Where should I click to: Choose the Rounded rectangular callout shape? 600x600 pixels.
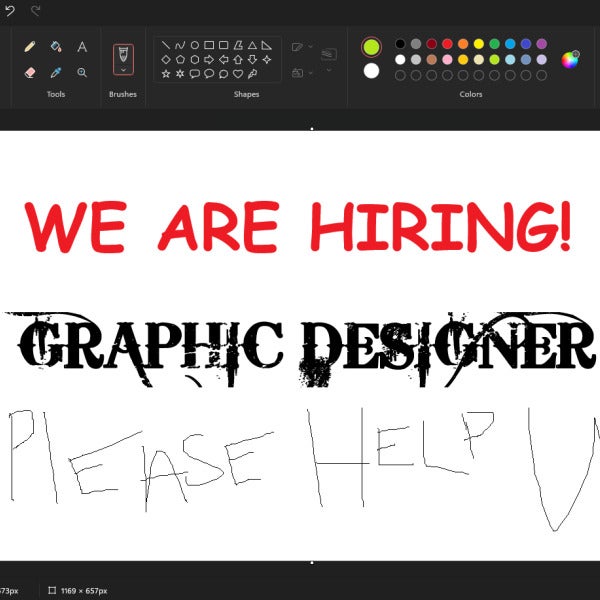point(195,73)
